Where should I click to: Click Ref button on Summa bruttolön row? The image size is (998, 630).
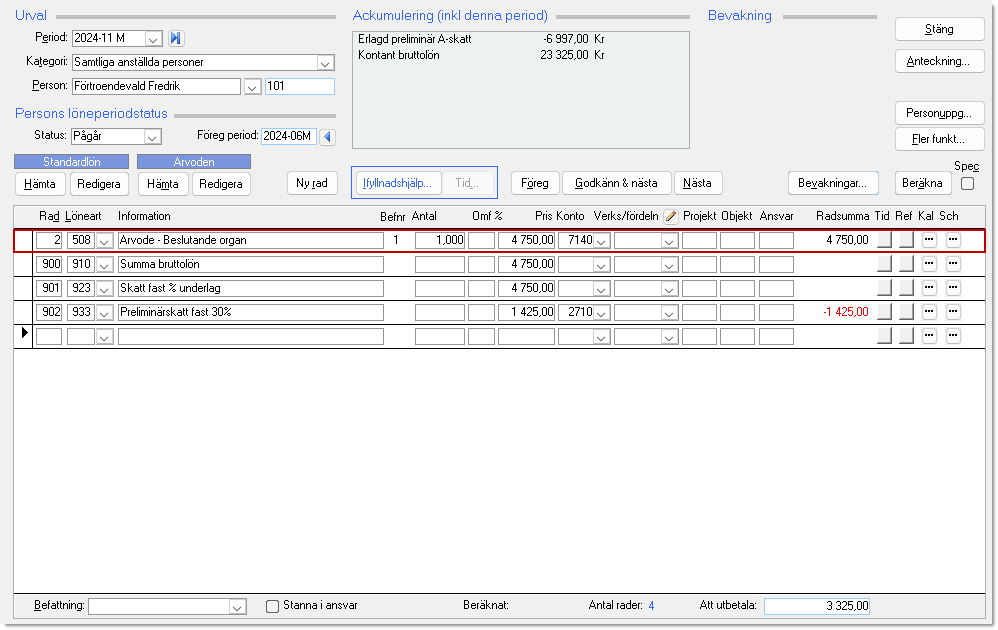click(x=906, y=264)
